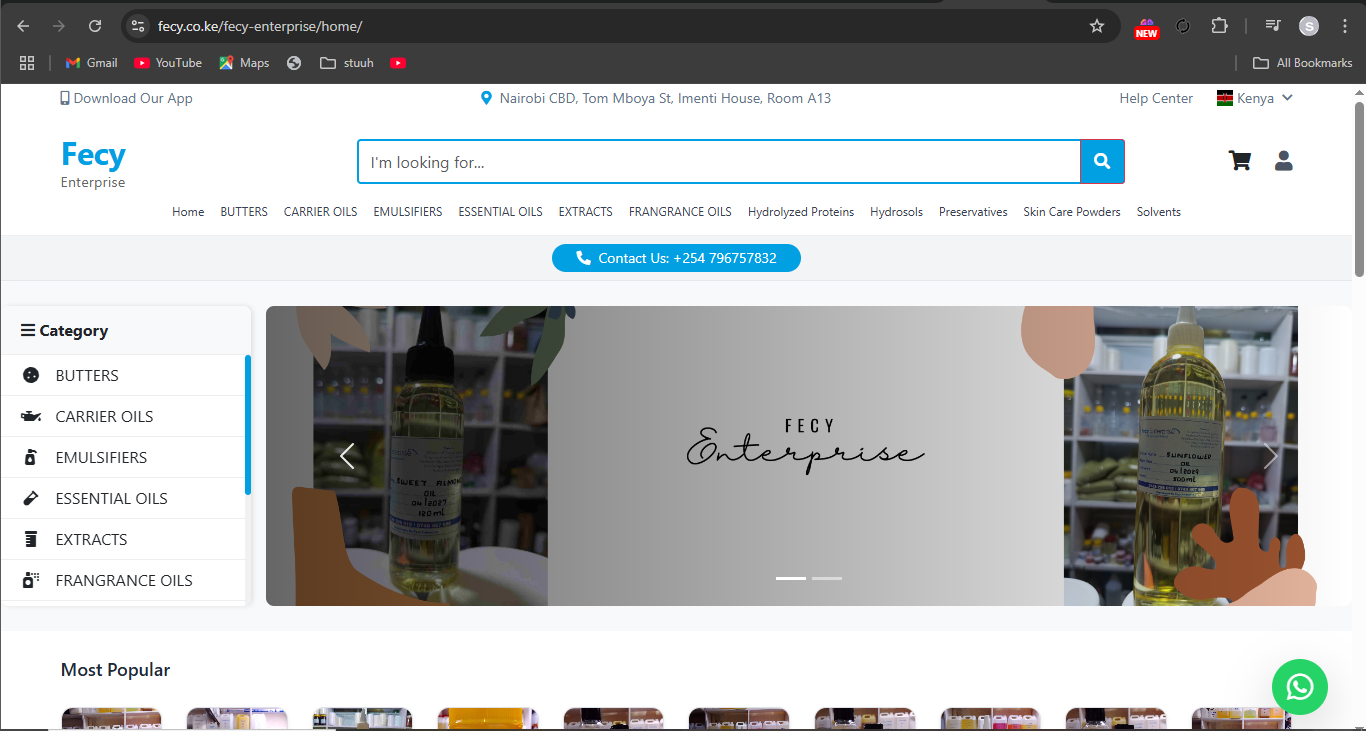Image resolution: width=1366 pixels, height=731 pixels.
Task: Switch to second carousel slide indicator
Action: 826,578
